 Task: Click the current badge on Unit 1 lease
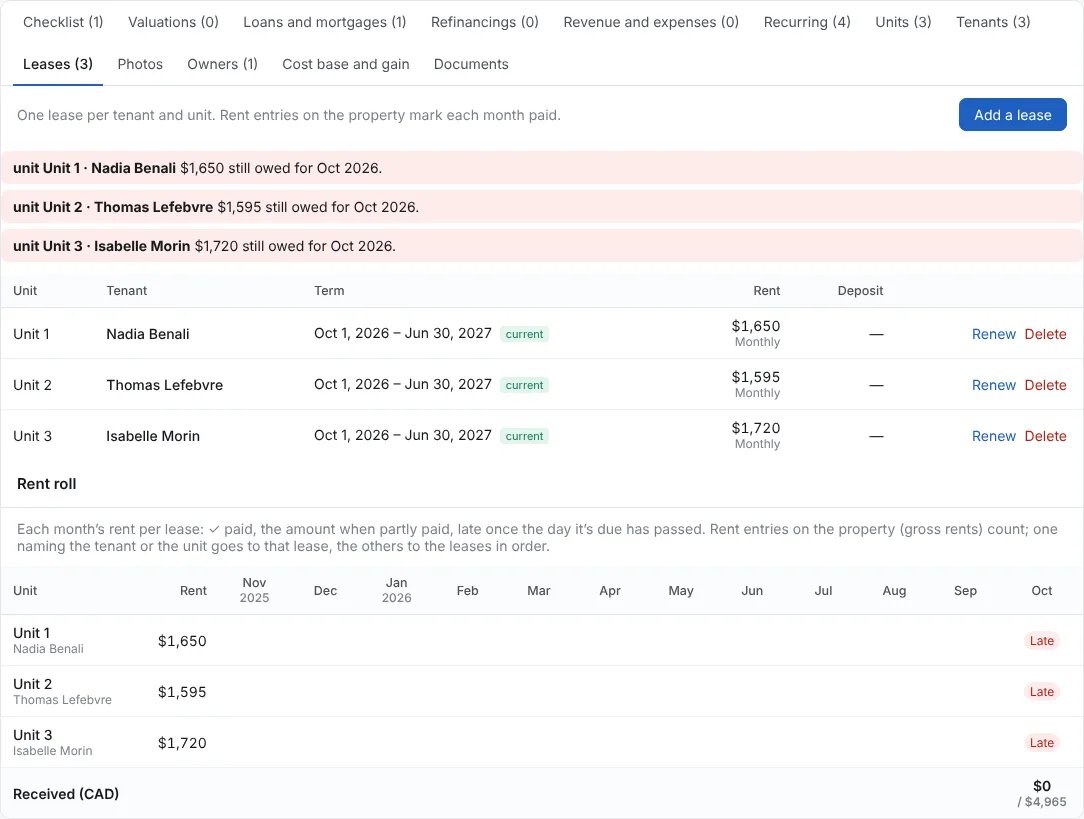(x=524, y=334)
